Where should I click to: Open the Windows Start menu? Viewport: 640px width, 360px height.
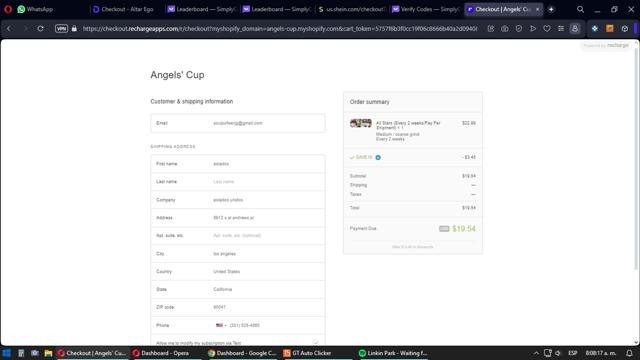click(x=7, y=353)
